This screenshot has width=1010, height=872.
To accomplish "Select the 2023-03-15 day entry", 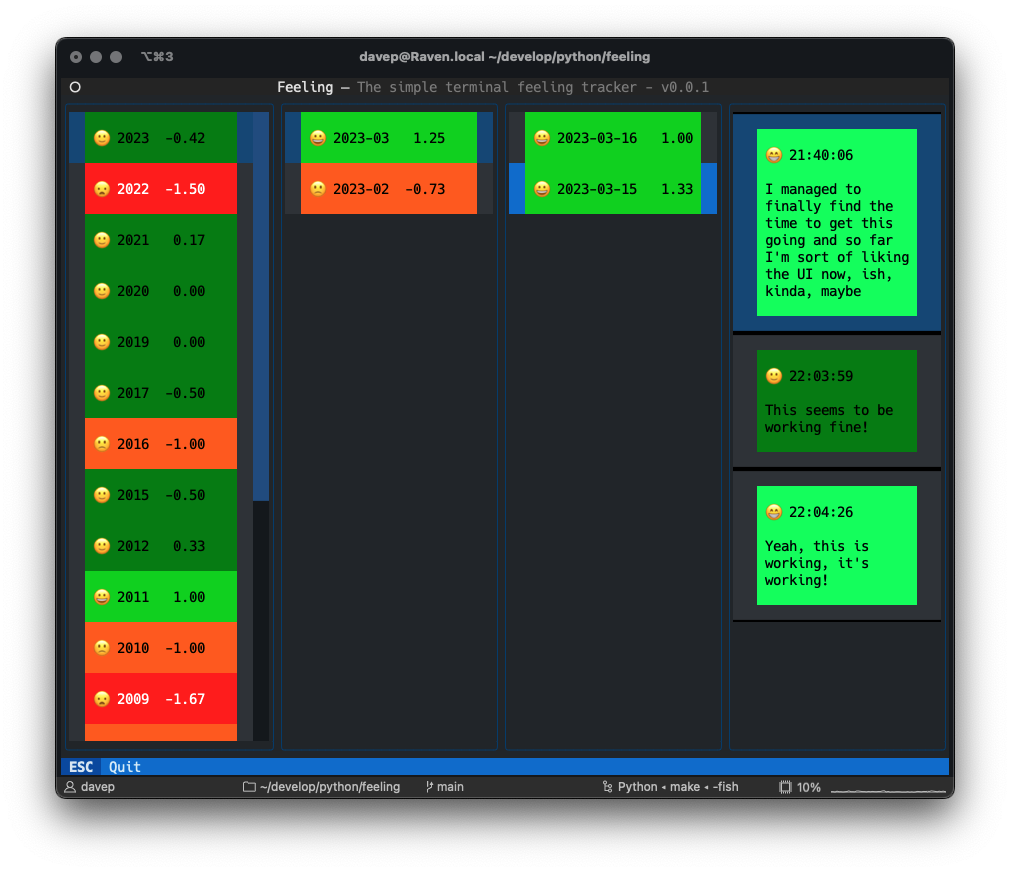I will pos(612,189).
